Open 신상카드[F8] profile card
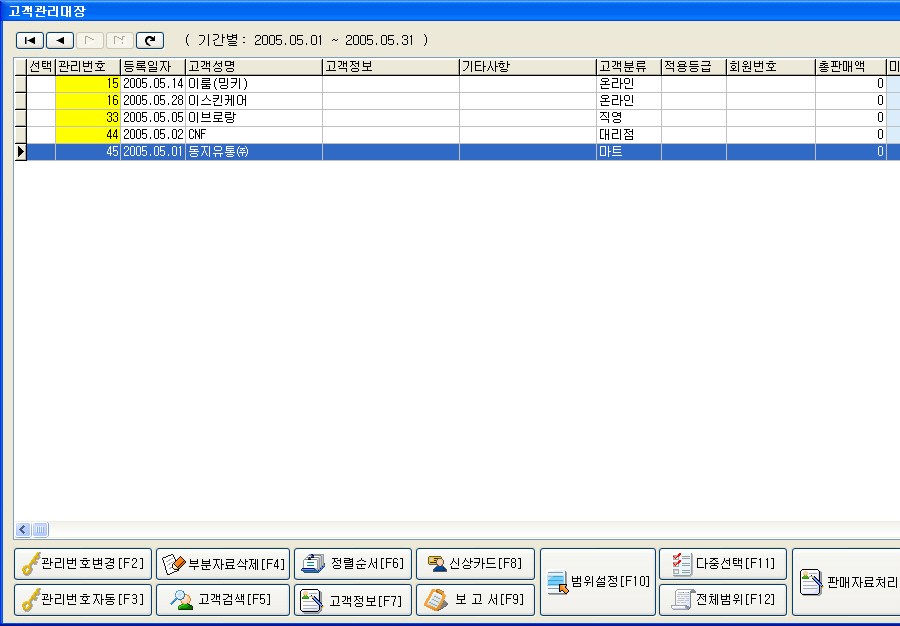Screen dimensions: 900x626 tap(475, 564)
